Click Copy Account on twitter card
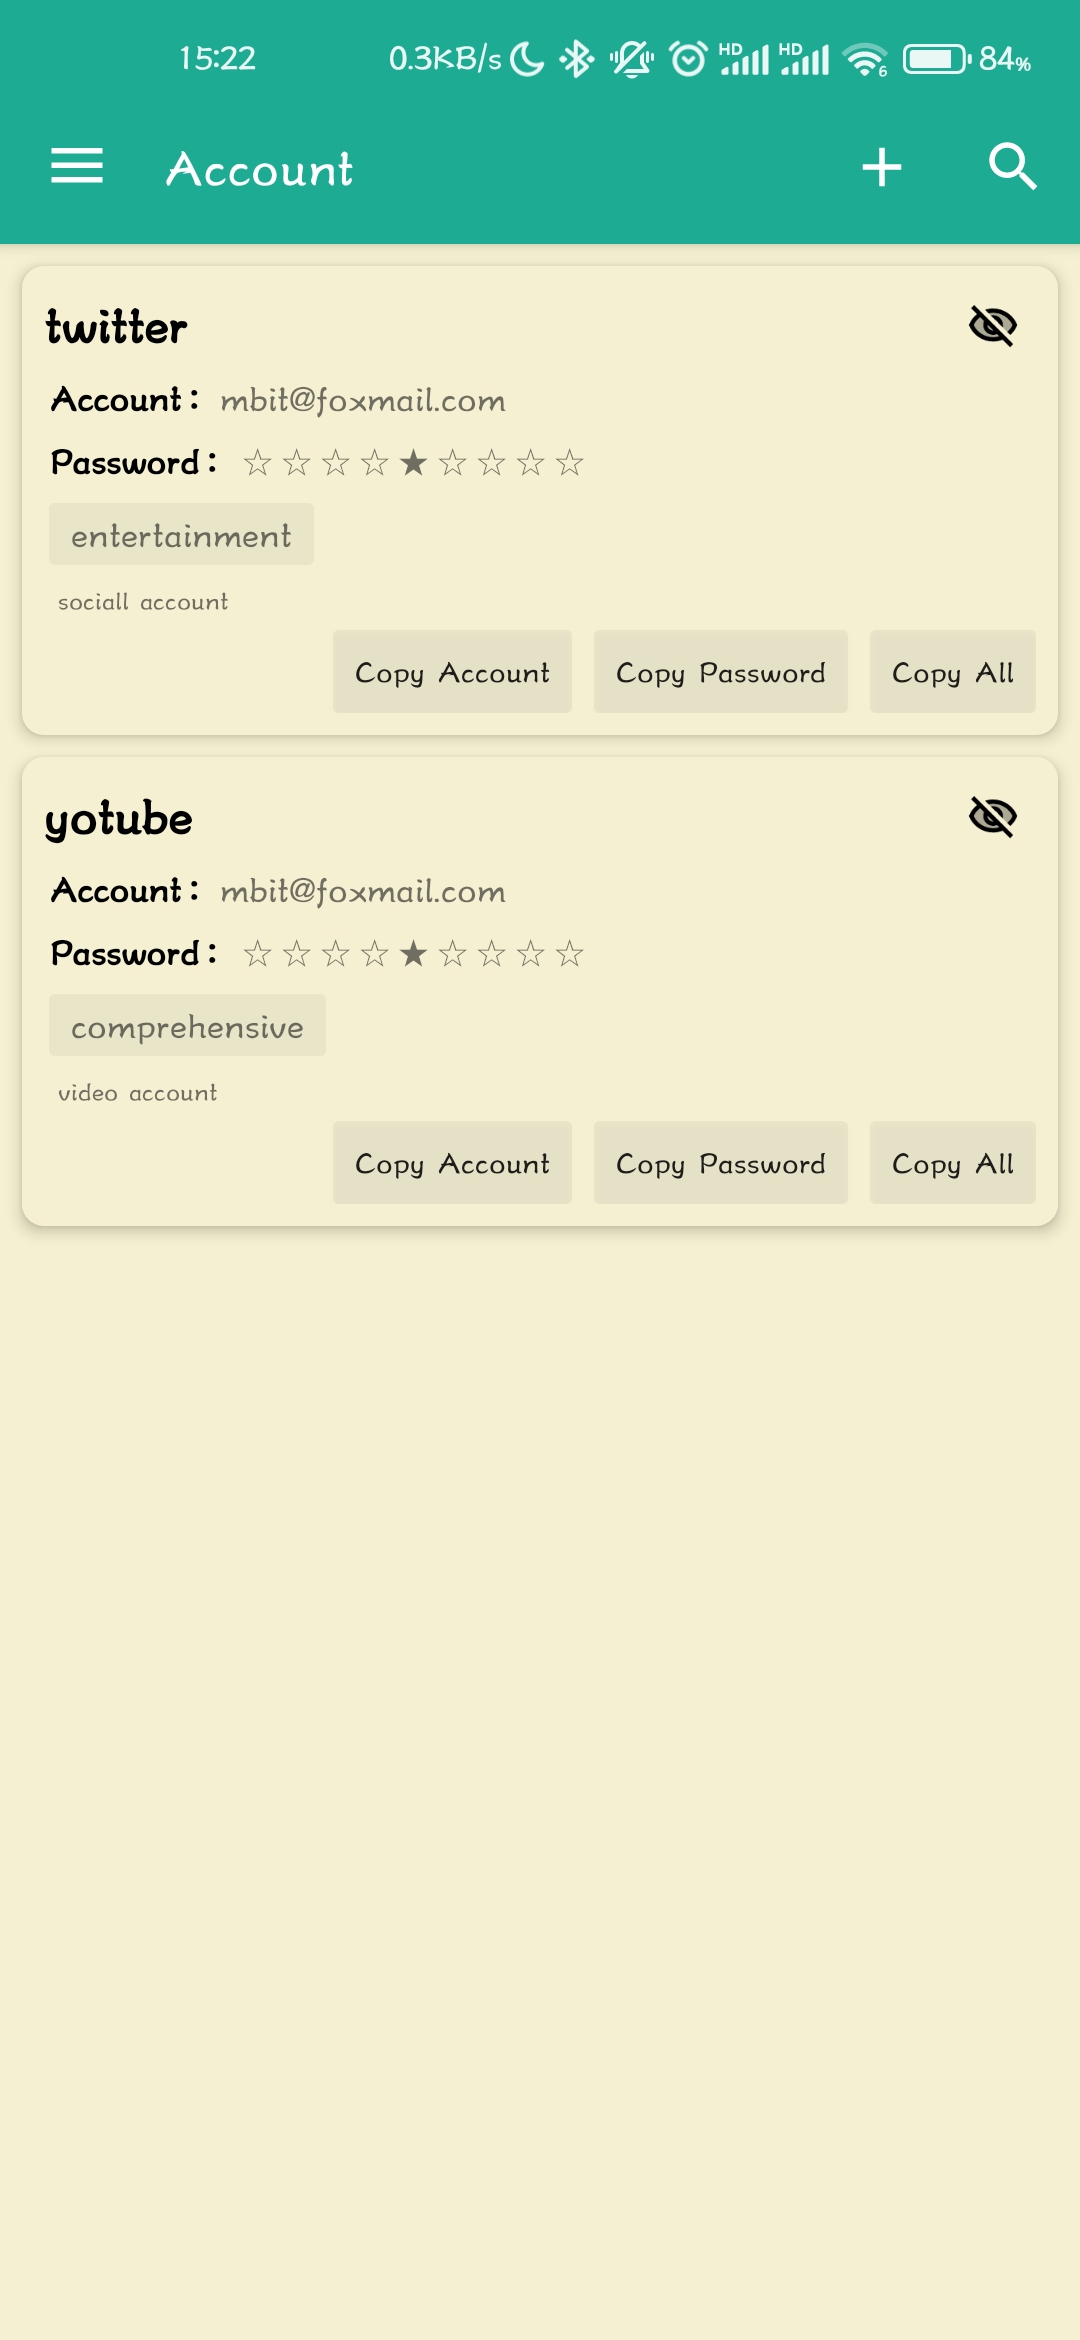This screenshot has height=2340, width=1080. 452,672
